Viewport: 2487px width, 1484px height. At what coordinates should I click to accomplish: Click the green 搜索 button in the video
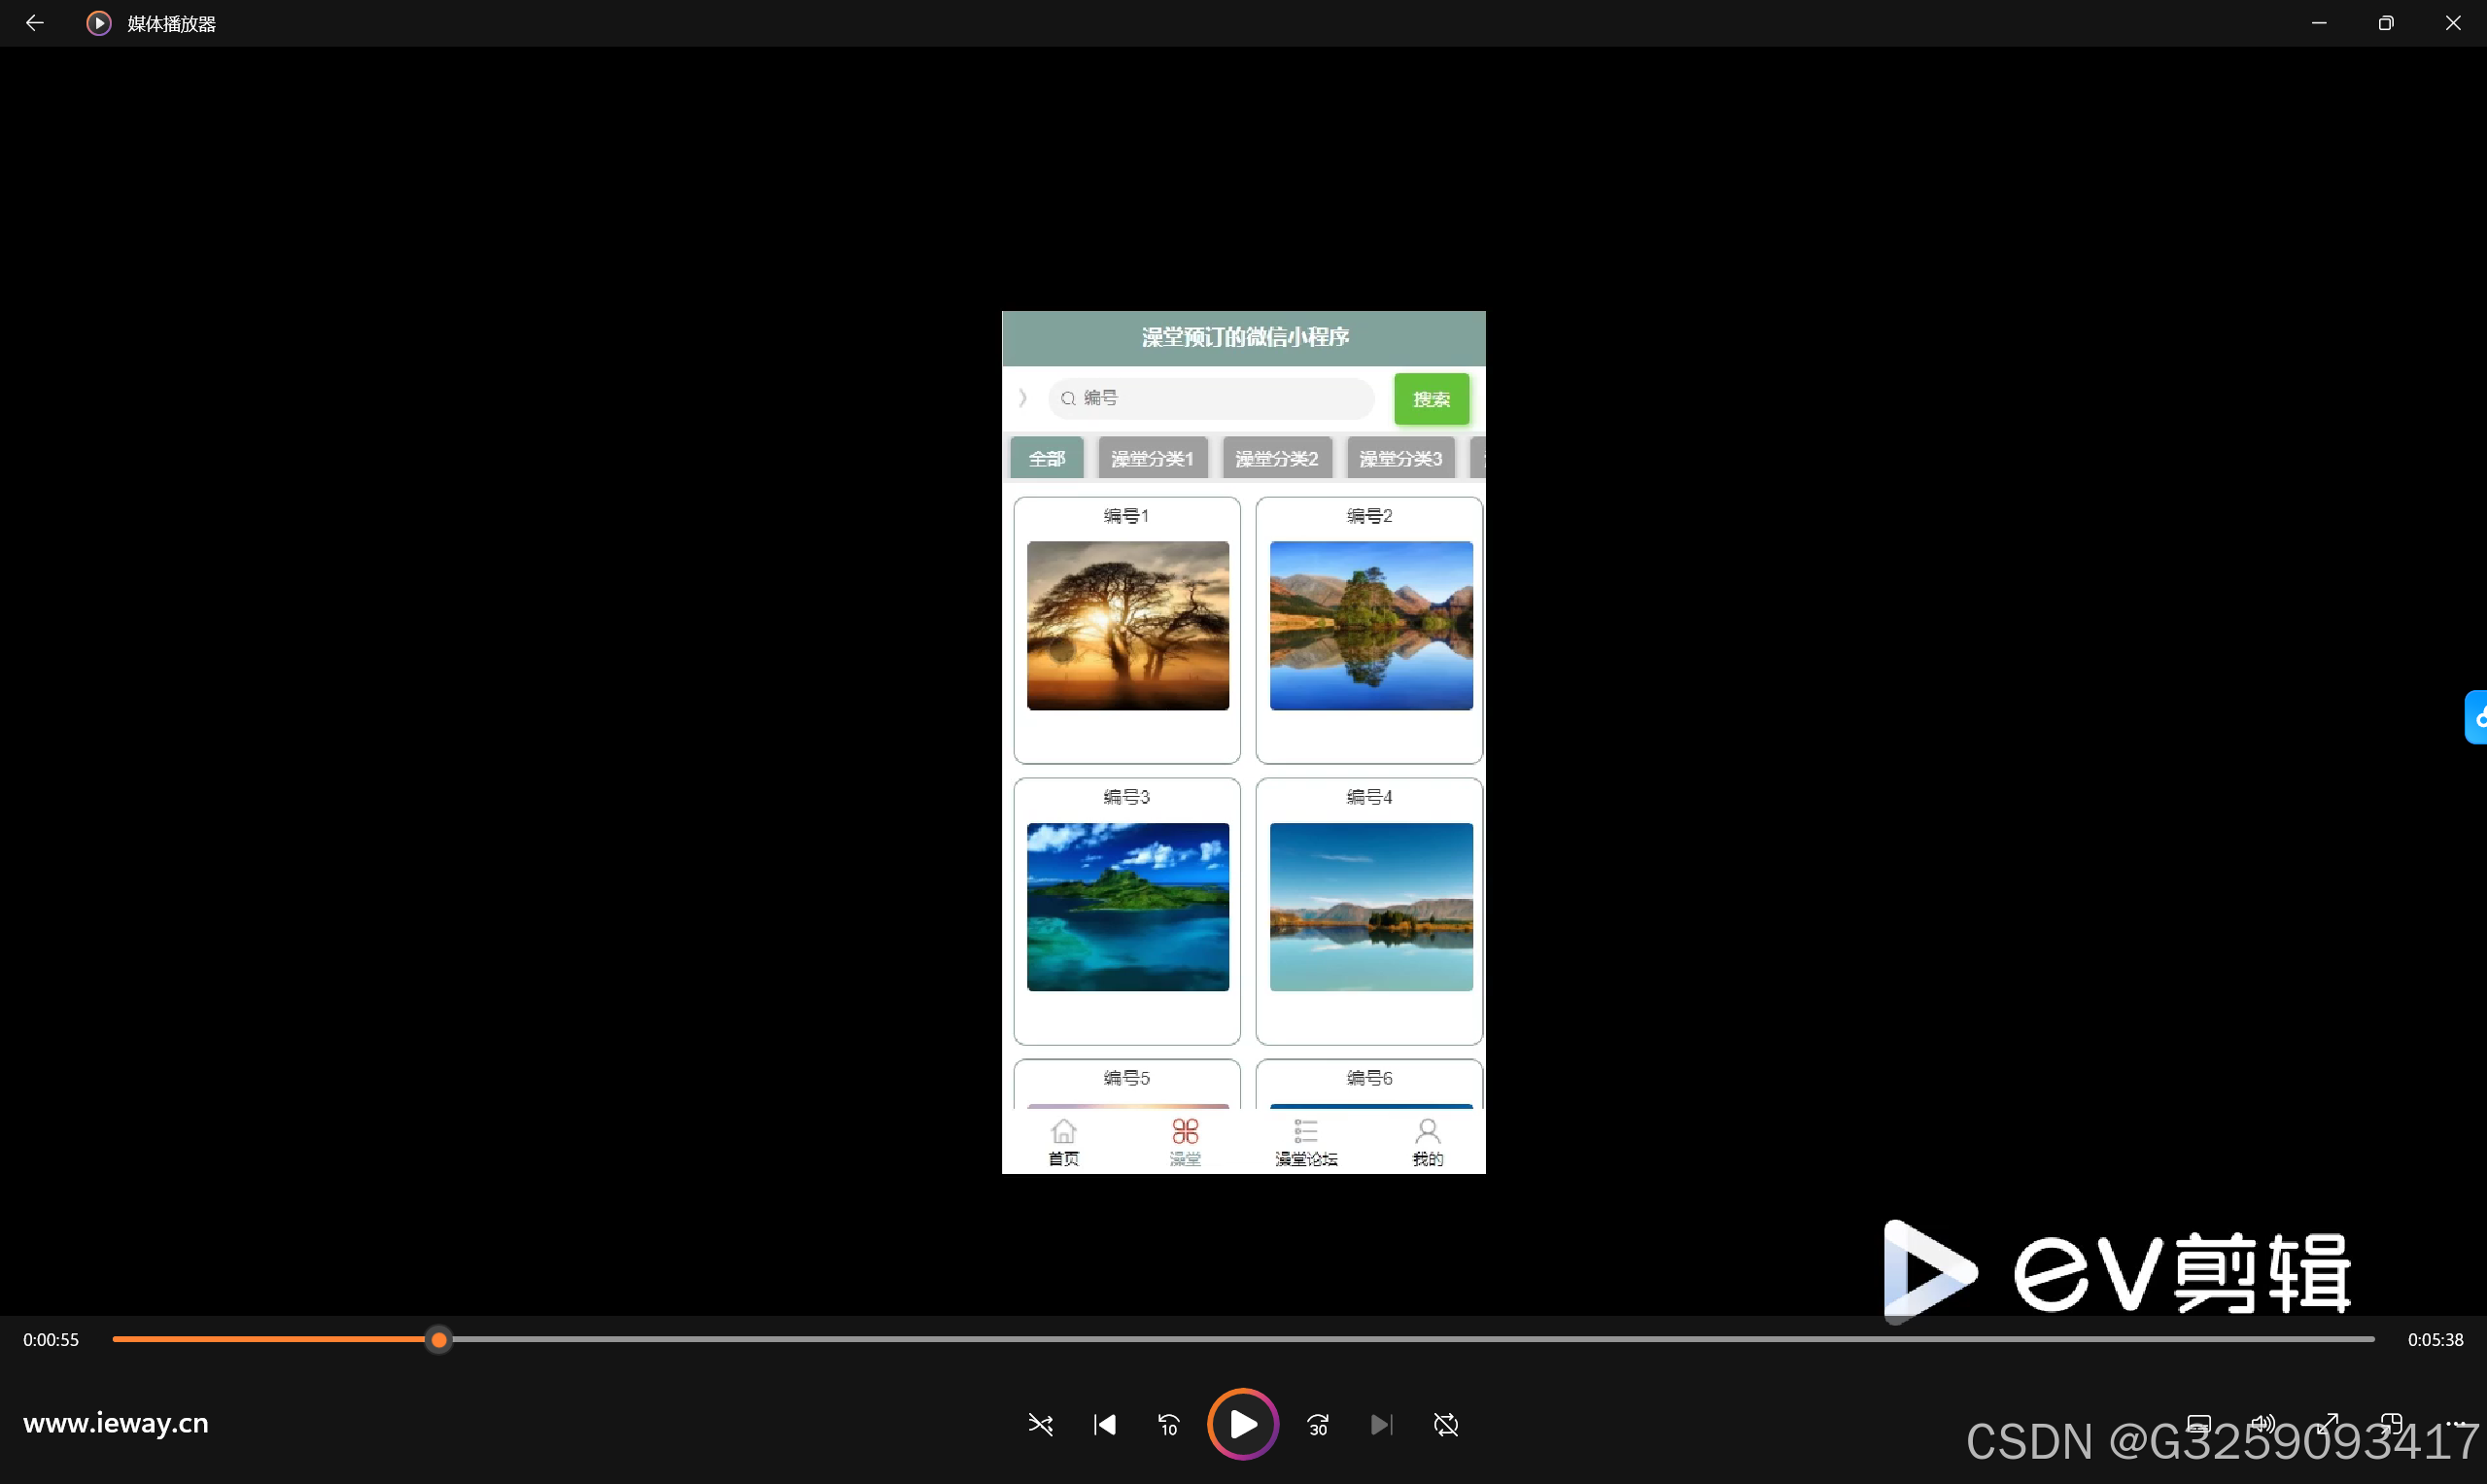coord(1431,399)
